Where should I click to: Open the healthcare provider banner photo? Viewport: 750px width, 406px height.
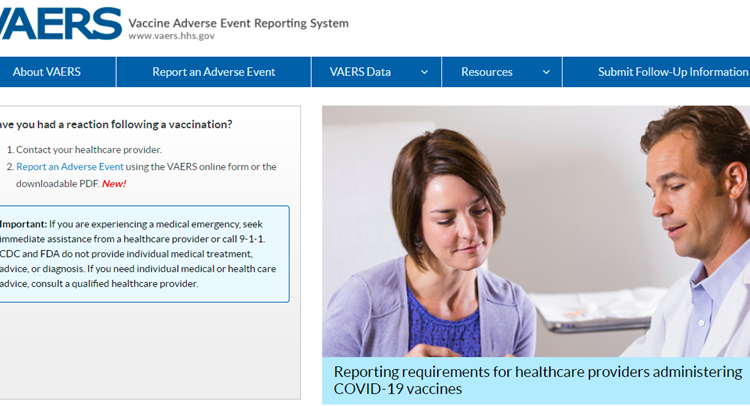pyautogui.click(x=536, y=231)
